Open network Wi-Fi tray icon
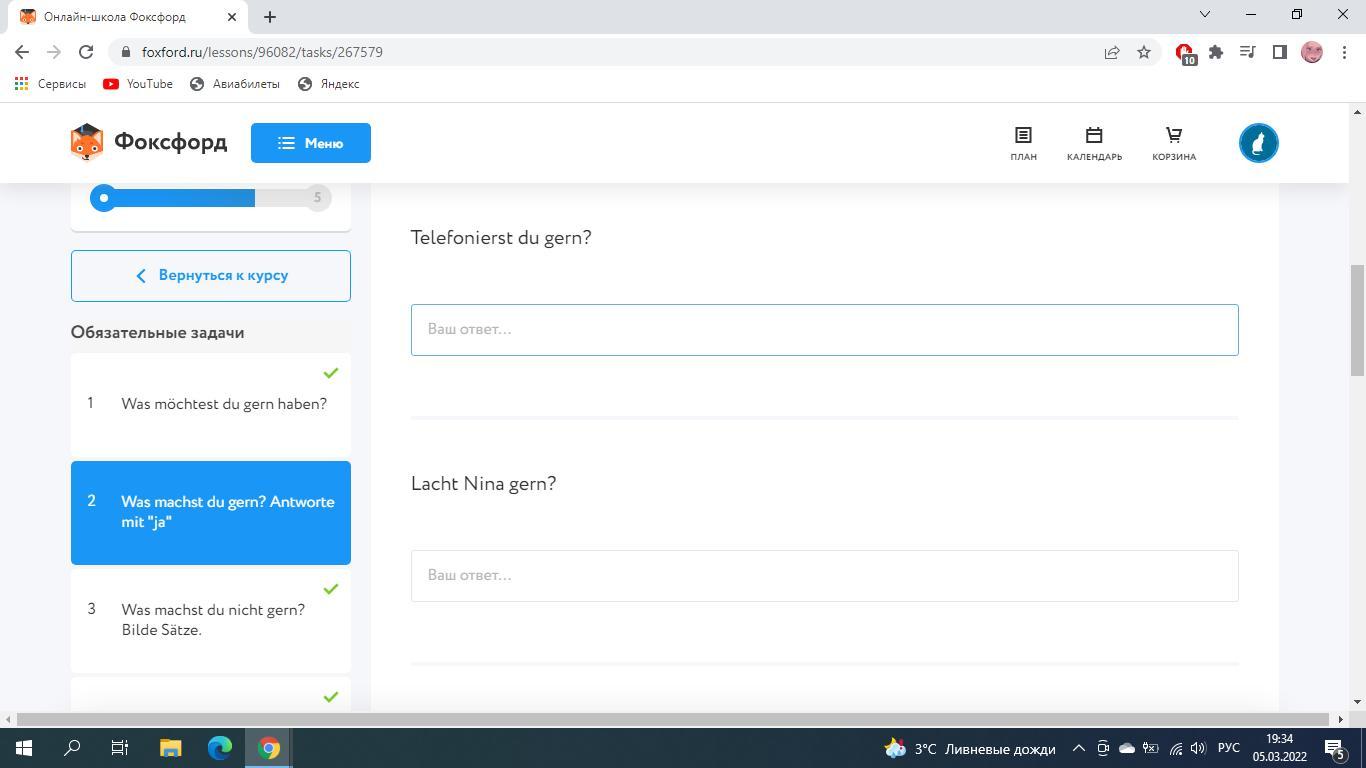This screenshot has height=768, width=1366. [1175, 748]
